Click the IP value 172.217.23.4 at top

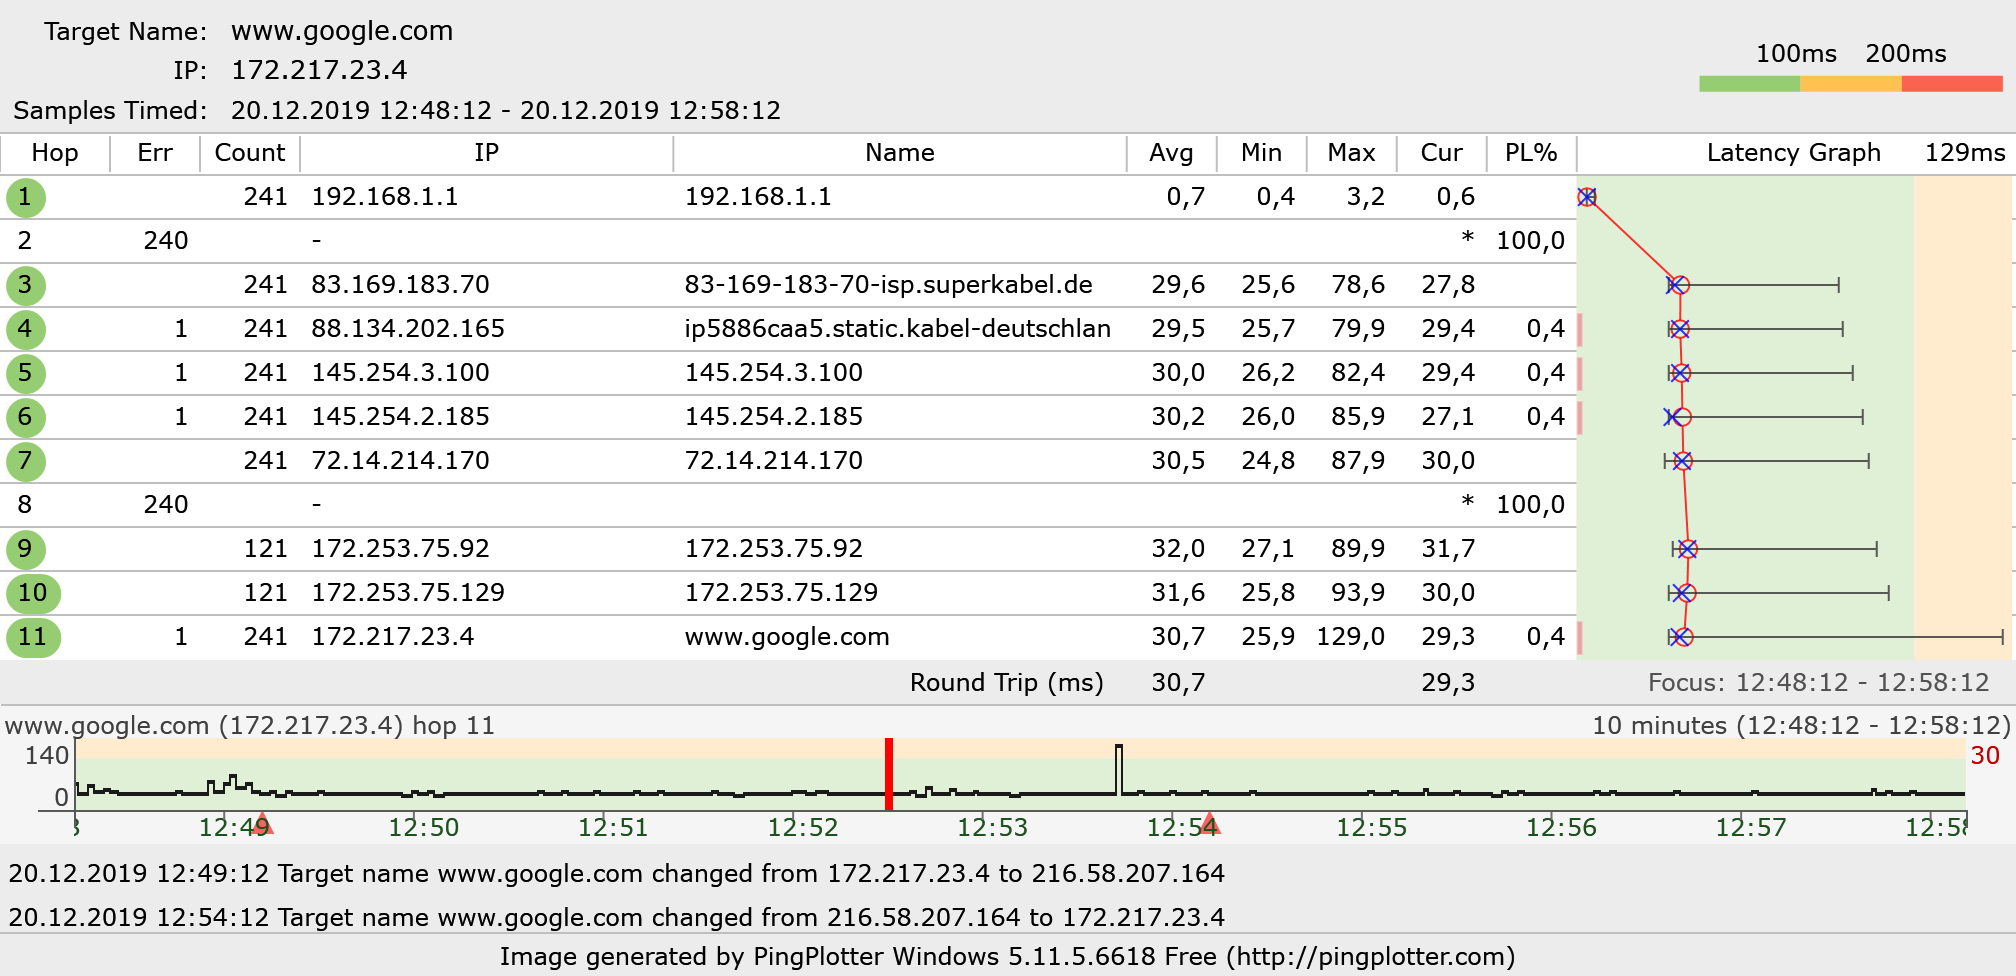click(x=319, y=70)
